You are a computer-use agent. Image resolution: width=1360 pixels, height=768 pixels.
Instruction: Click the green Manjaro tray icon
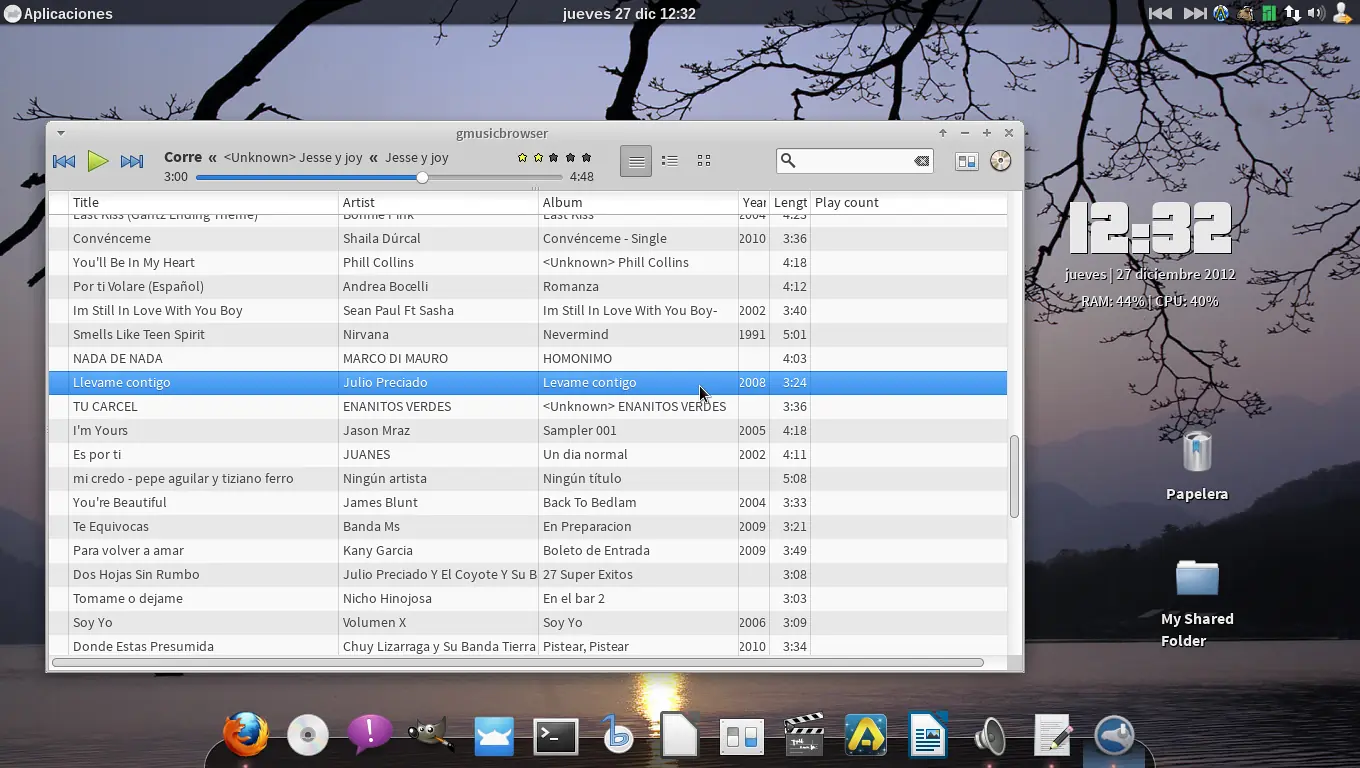(x=1269, y=14)
